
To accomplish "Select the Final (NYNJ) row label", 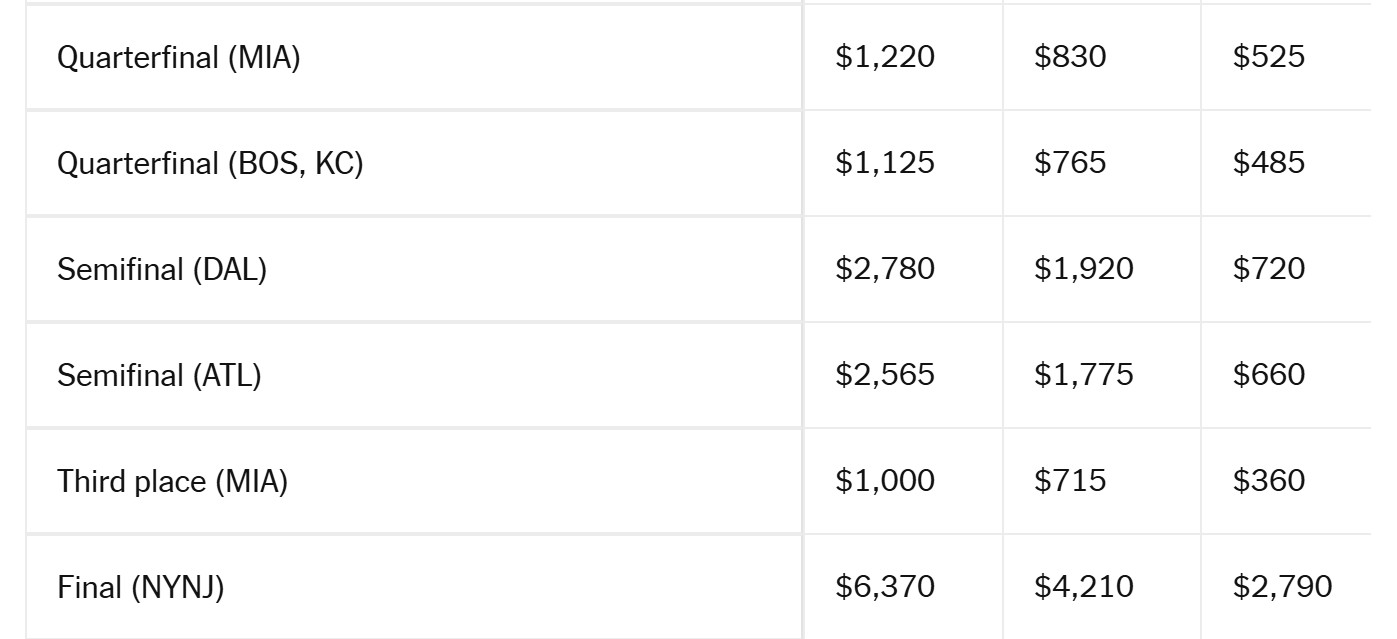I will 141,587.
